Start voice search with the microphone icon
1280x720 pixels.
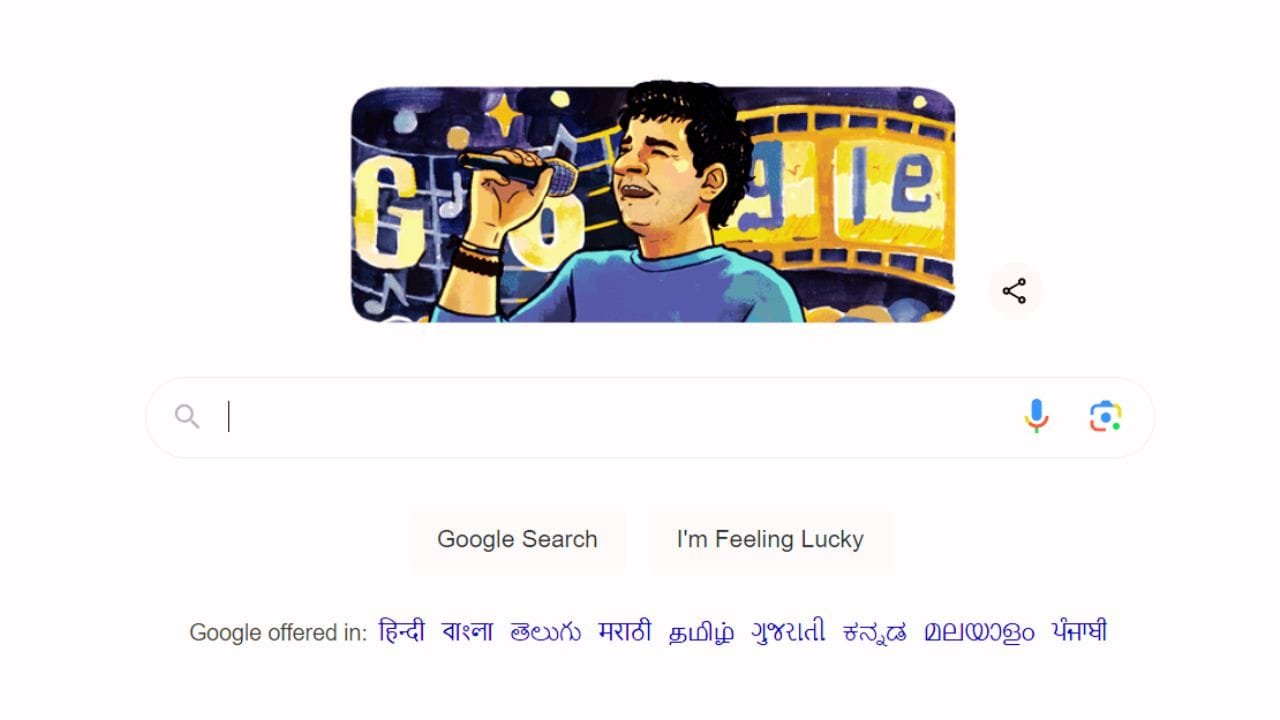point(1036,416)
